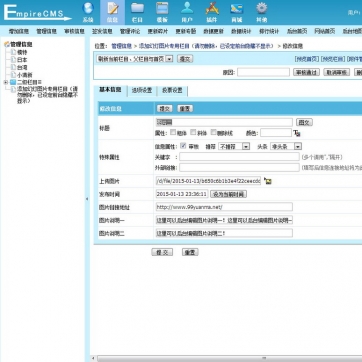Open the 后台首页 submenu item

pos(297,31)
